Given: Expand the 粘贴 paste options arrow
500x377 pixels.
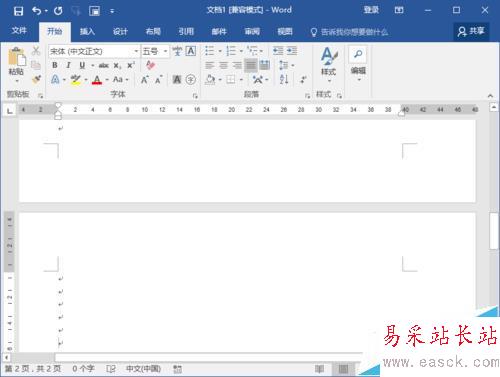Looking at the screenshot, I should [x=17, y=81].
